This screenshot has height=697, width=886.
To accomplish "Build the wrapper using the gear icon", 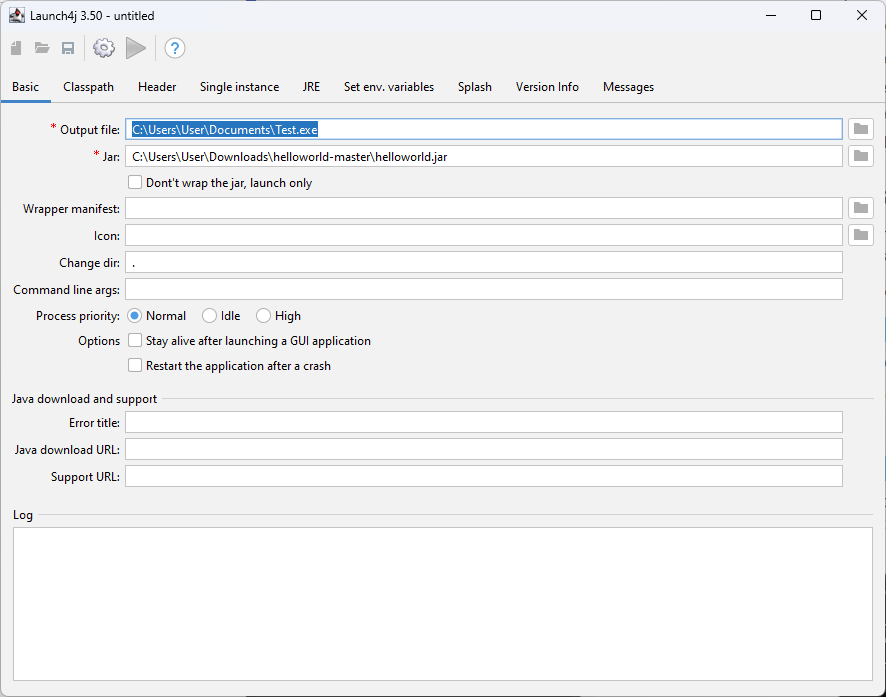I will pos(104,48).
